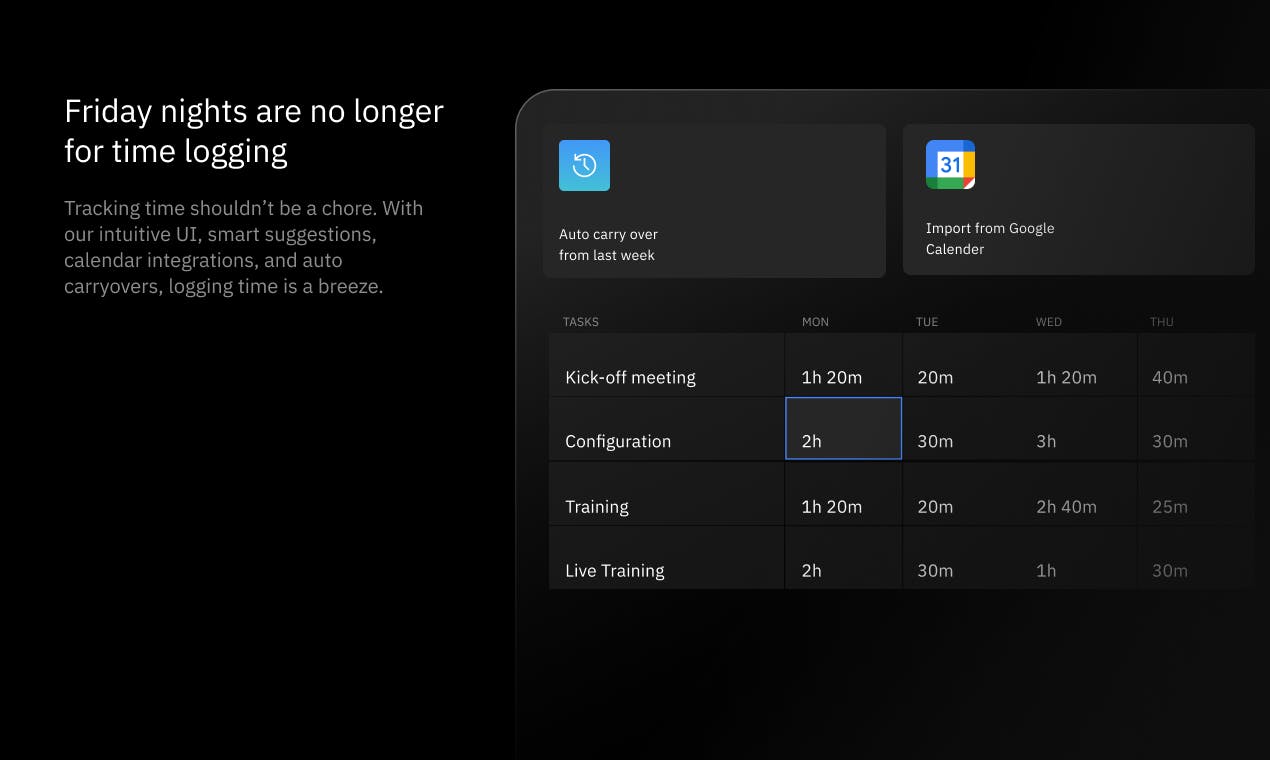Click Training Tuesday 20m cell
Image resolution: width=1270 pixels, height=760 pixels.
click(x=961, y=494)
